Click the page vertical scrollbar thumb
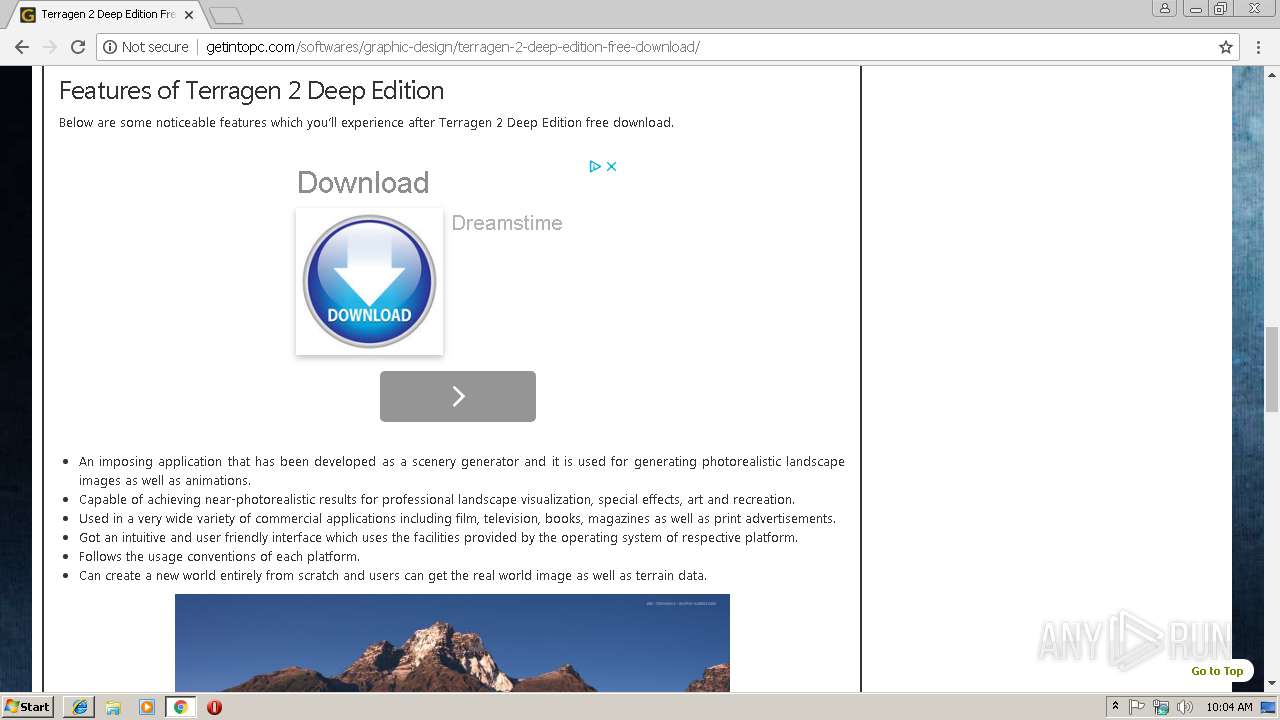 point(1272,369)
